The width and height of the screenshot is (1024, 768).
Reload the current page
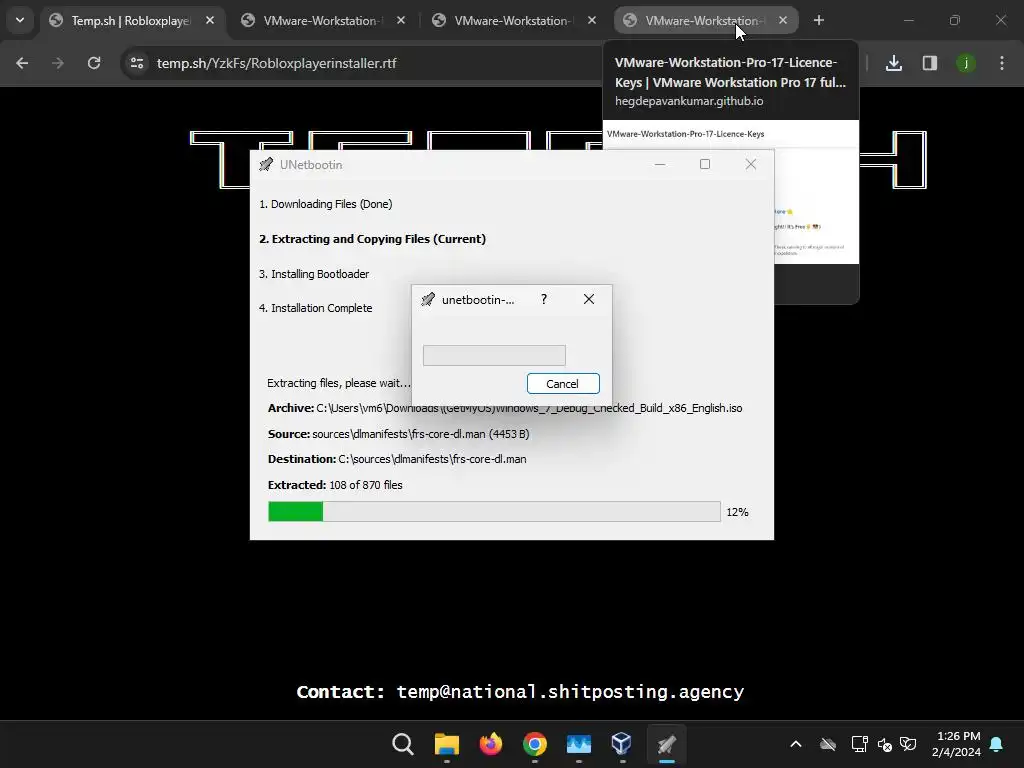pos(94,63)
